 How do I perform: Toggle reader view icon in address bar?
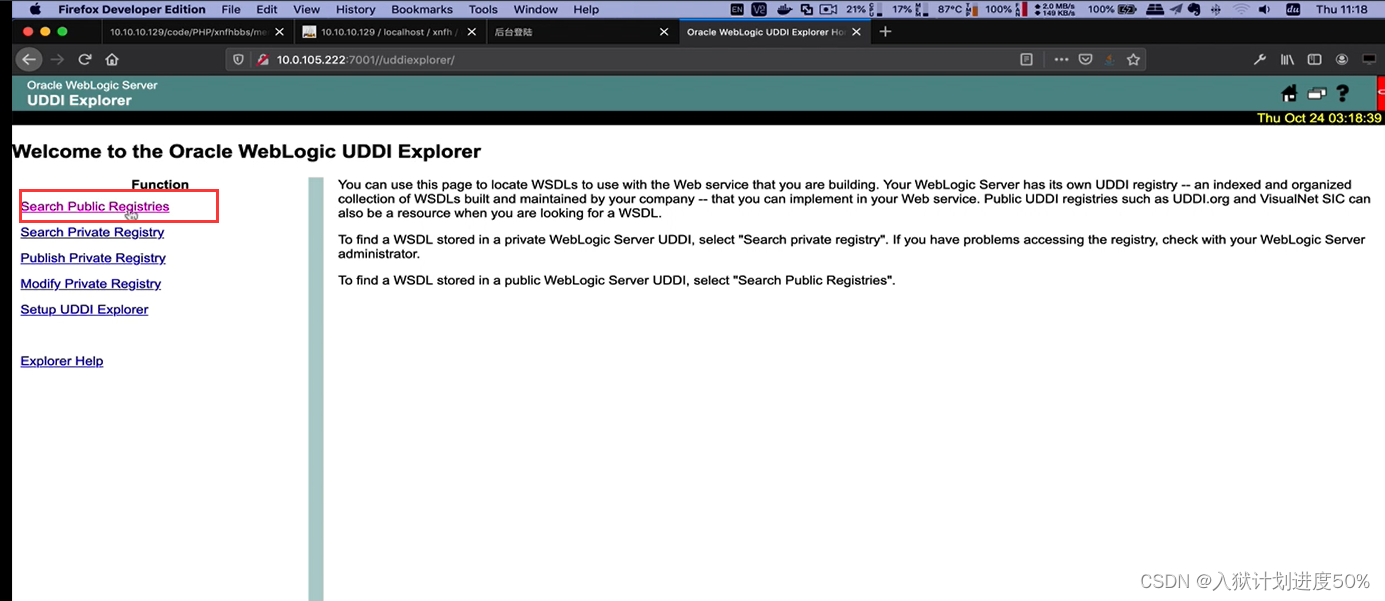point(1026,60)
